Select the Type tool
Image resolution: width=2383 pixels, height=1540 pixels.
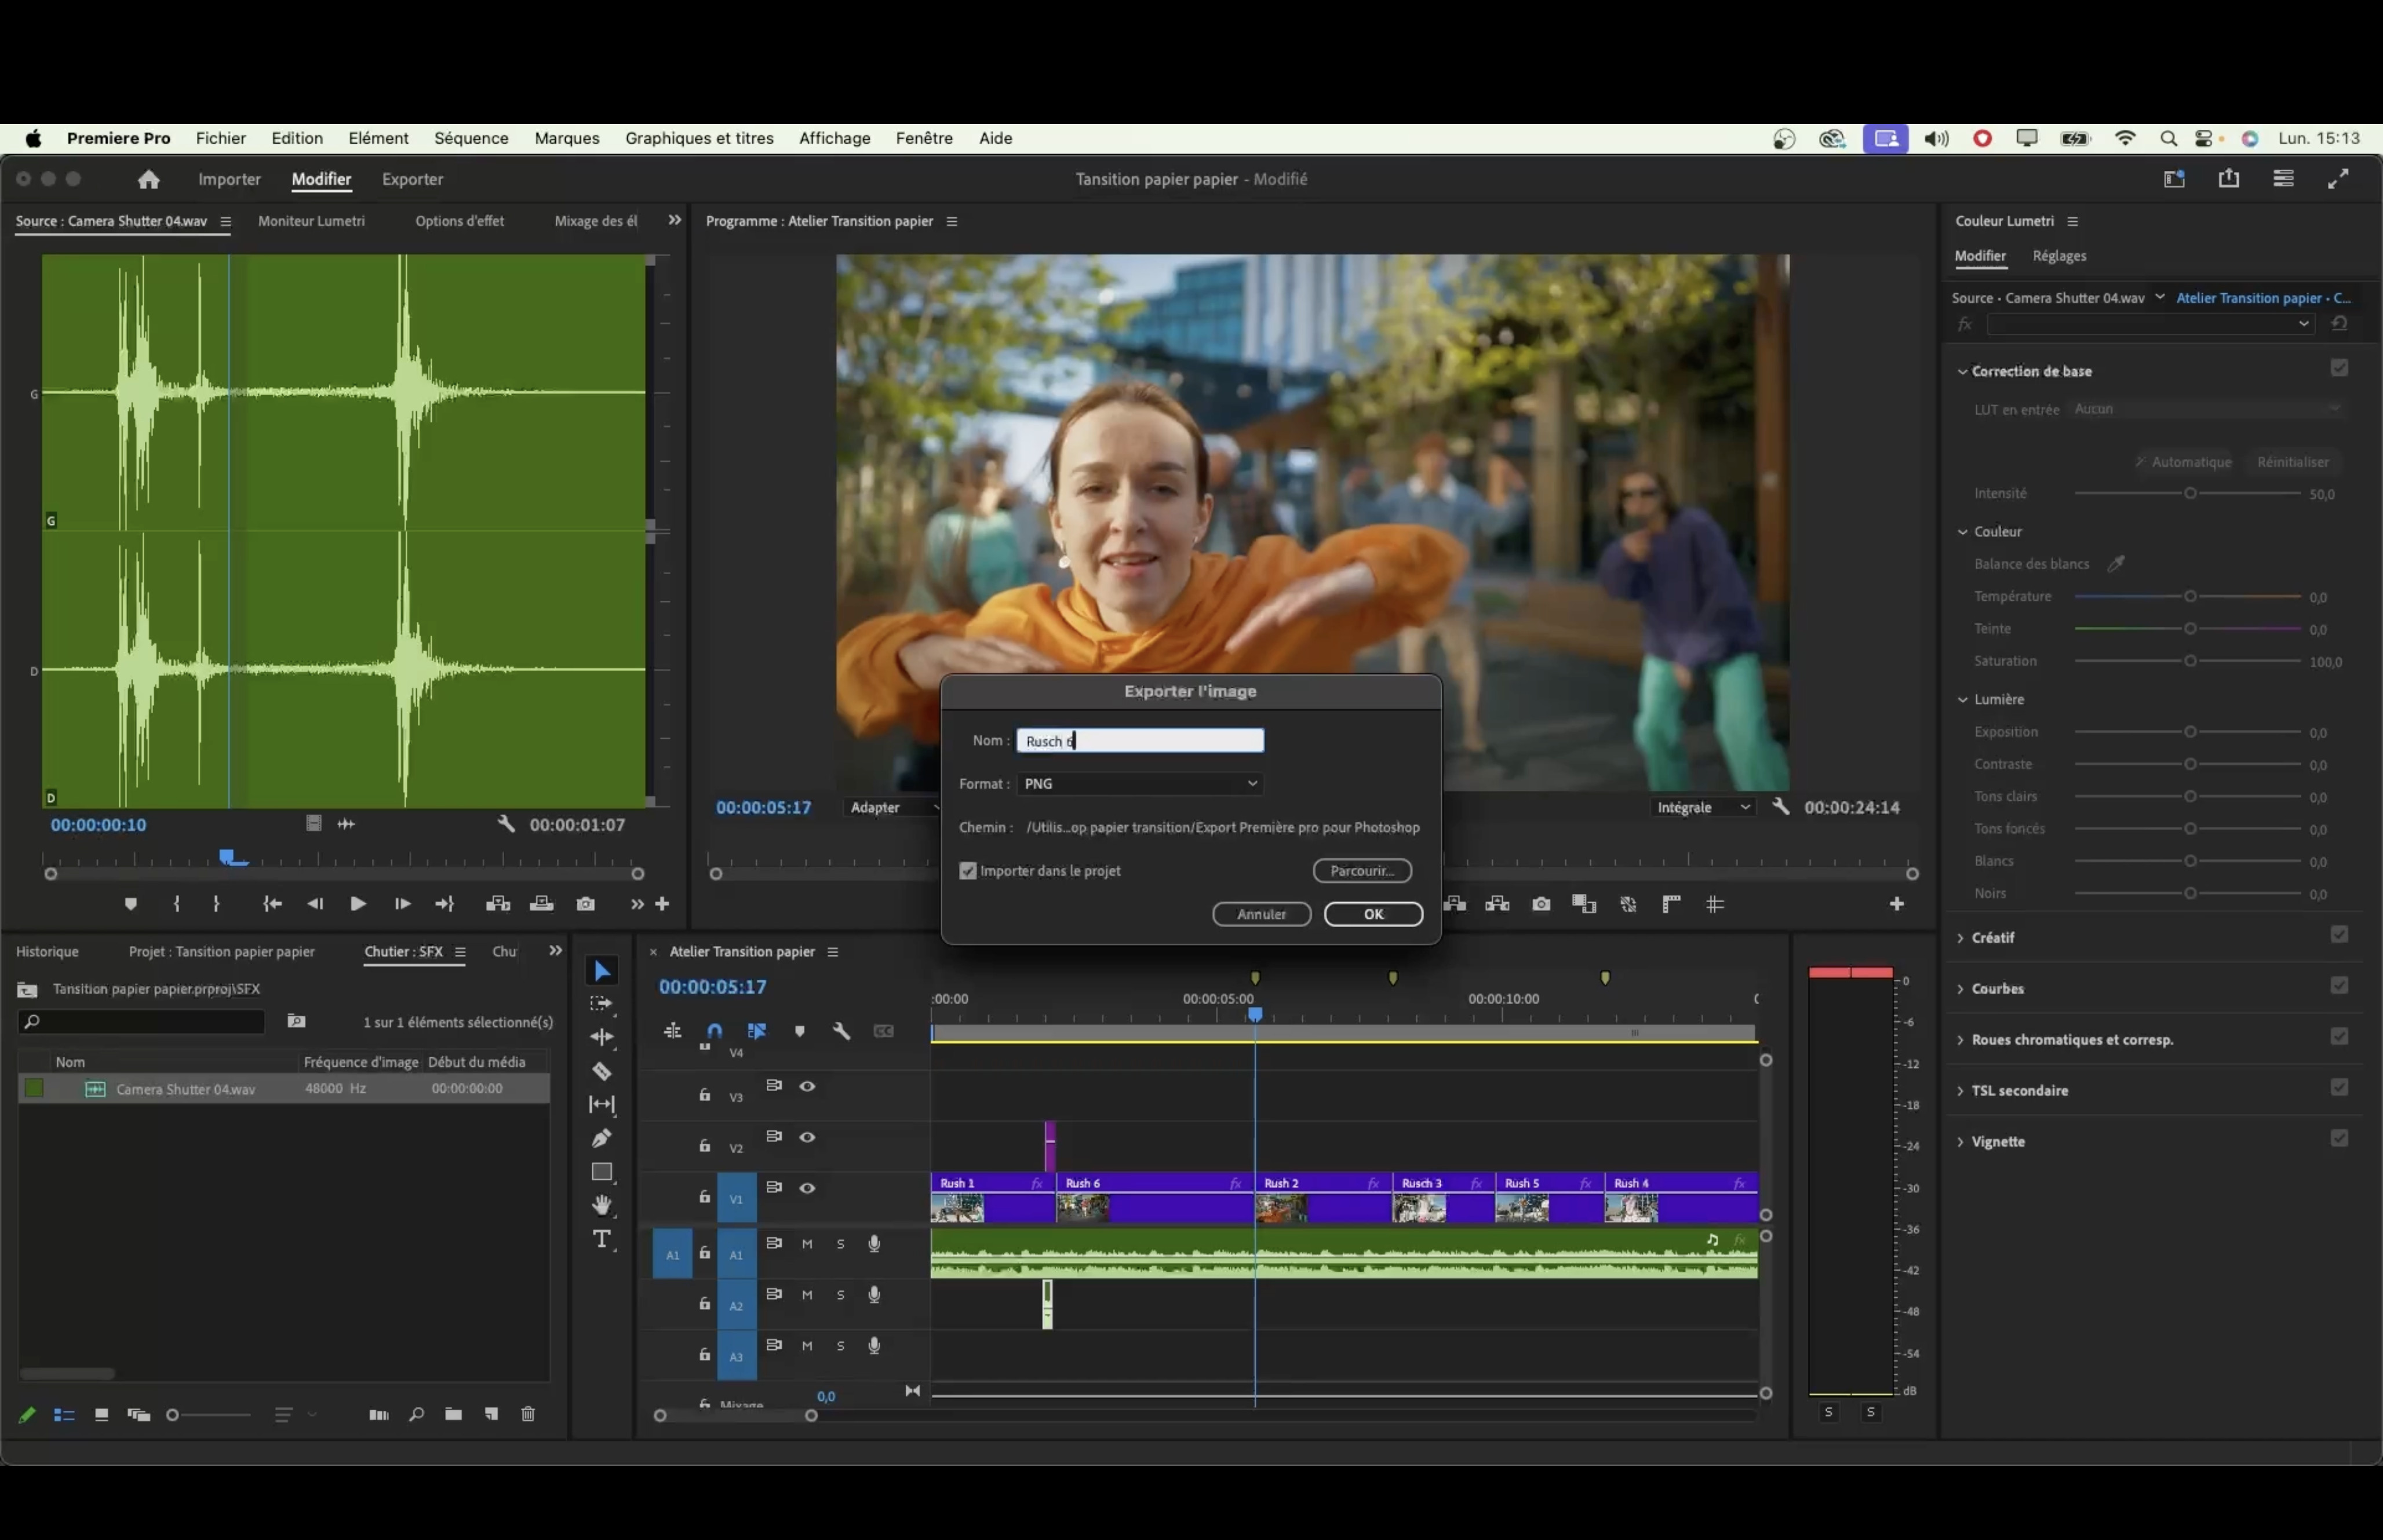(601, 1240)
